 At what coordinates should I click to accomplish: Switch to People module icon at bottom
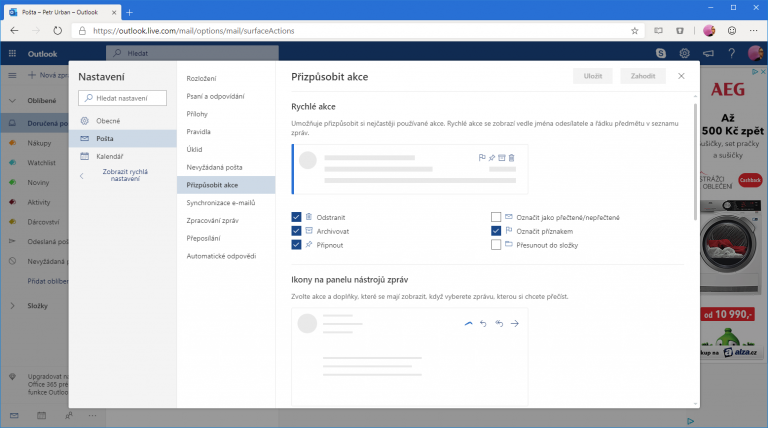pyautogui.click(x=69, y=416)
